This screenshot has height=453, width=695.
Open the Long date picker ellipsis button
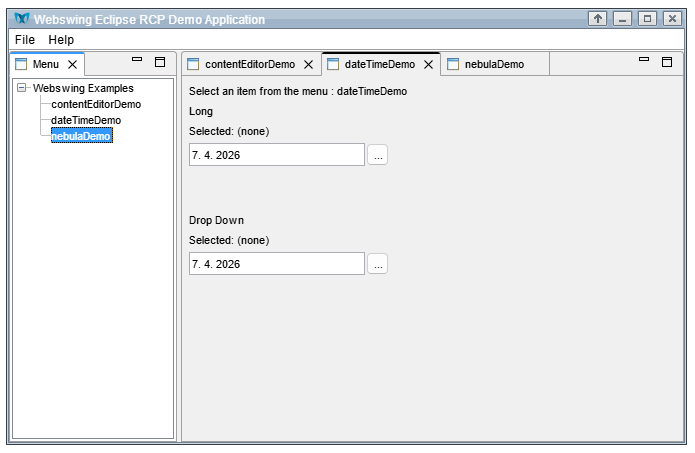pyautogui.click(x=377, y=155)
